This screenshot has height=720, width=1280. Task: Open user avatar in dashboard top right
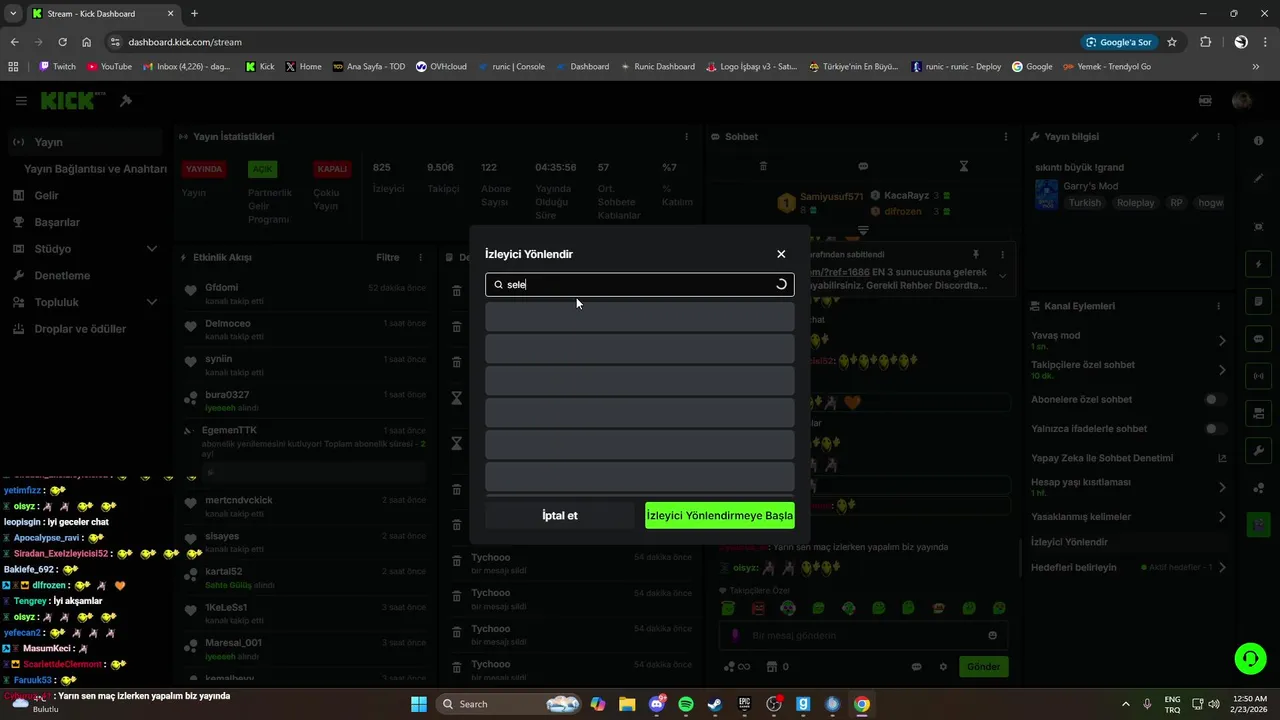1242,101
